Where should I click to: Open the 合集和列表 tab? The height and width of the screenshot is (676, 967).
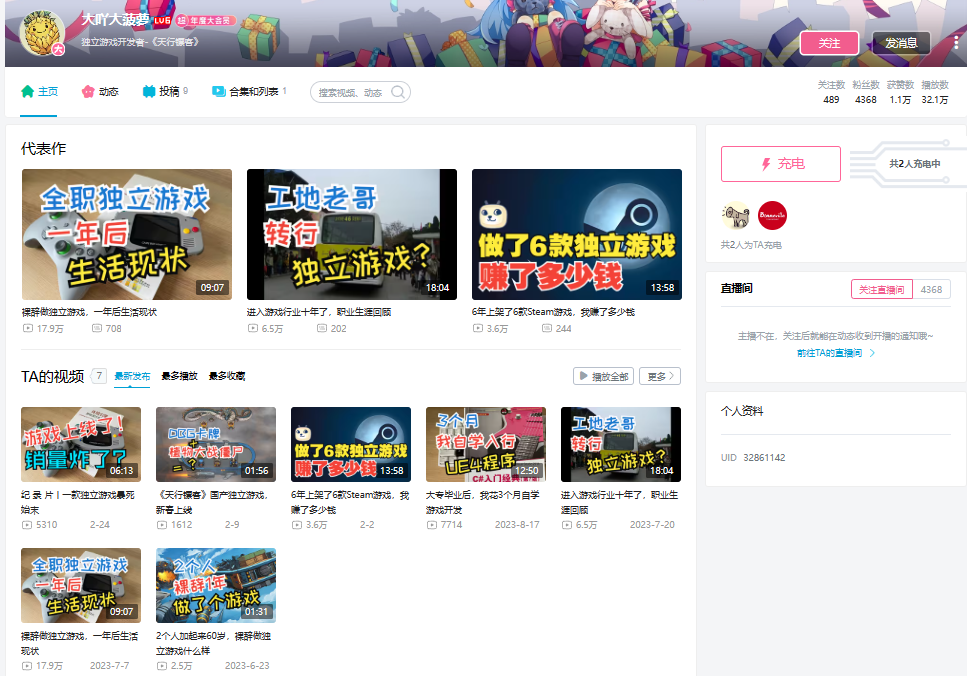tap(249, 92)
